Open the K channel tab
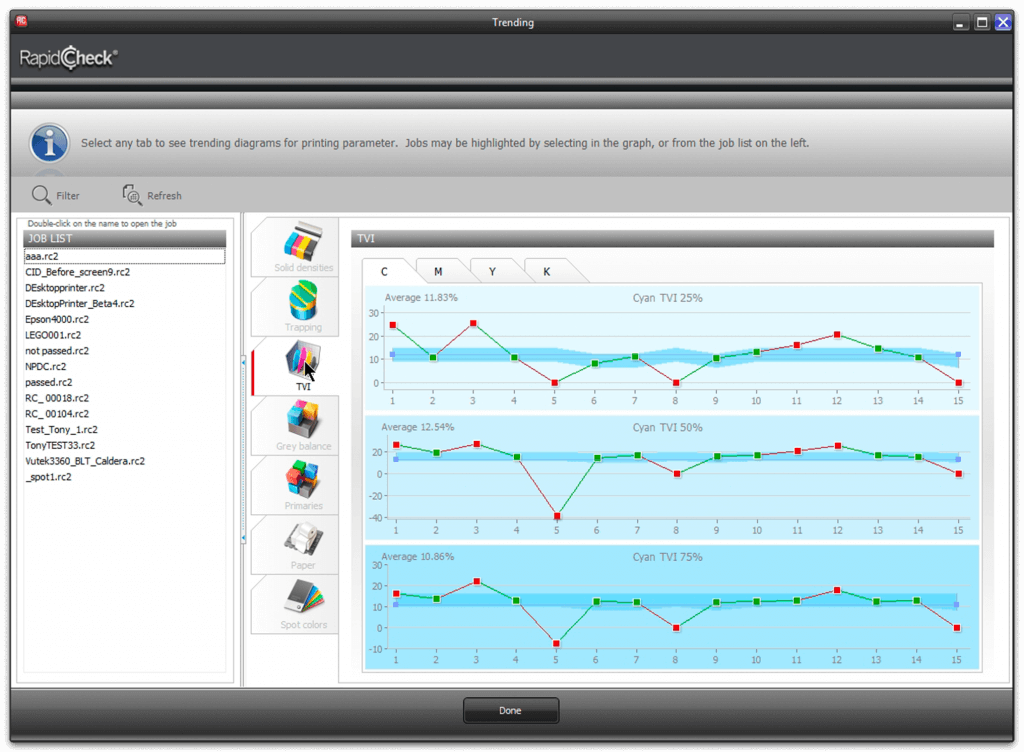Image resolution: width=1024 pixels, height=752 pixels. [546, 272]
